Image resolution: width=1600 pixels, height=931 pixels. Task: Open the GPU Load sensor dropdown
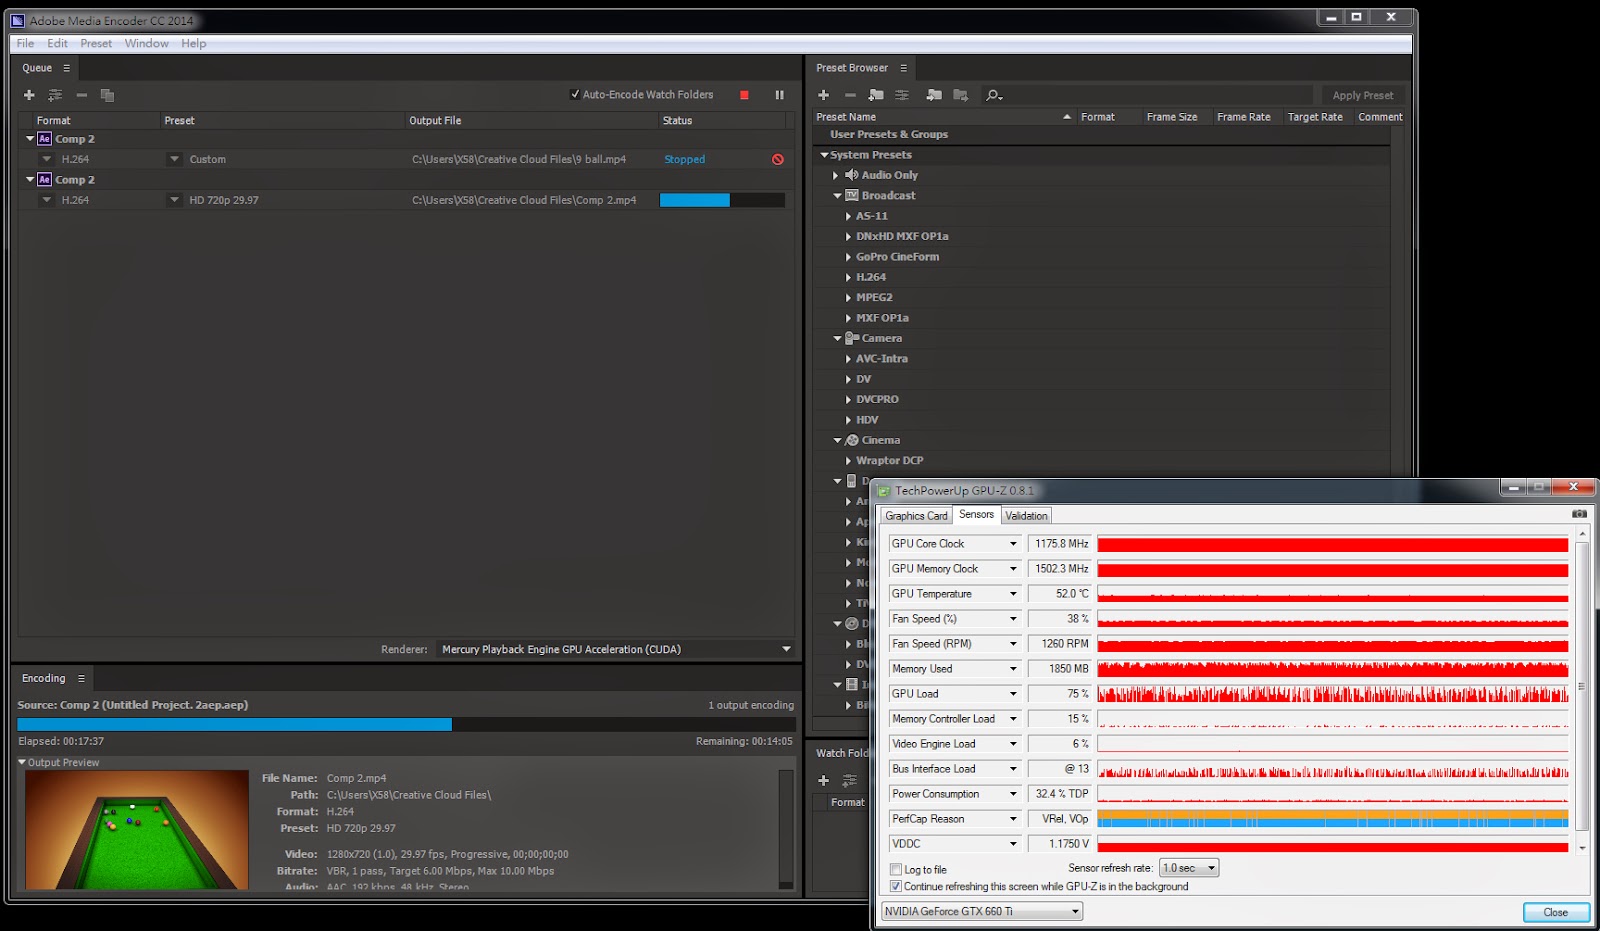[x=1013, y=694]
